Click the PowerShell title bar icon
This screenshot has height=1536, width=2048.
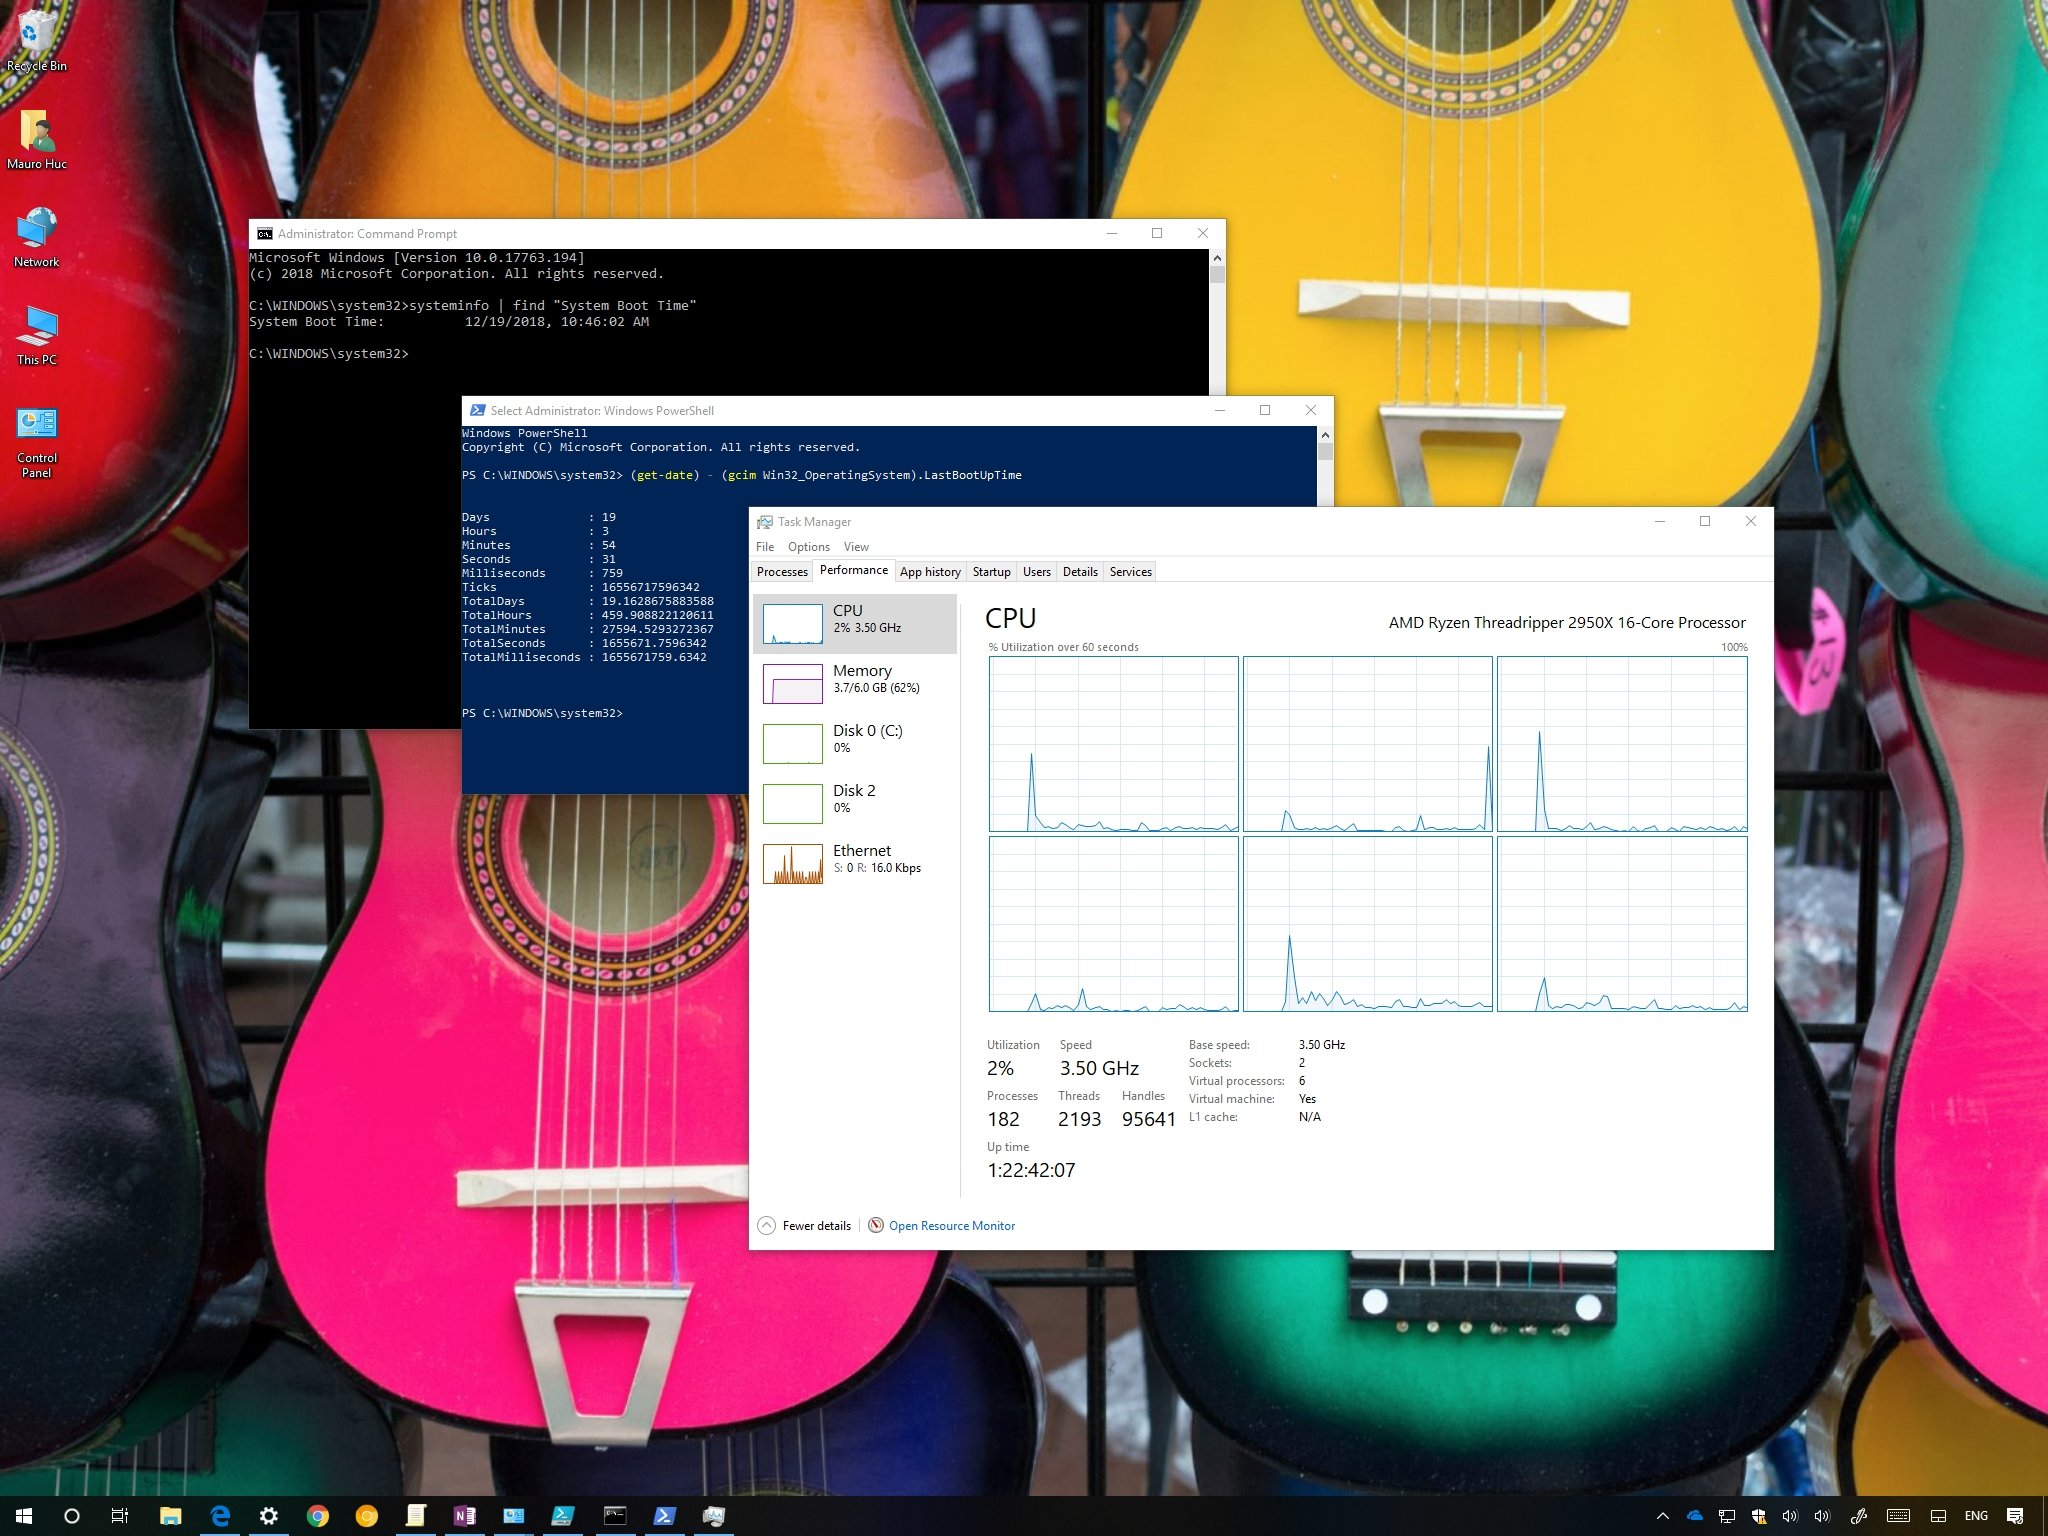(x=478, y=410)
